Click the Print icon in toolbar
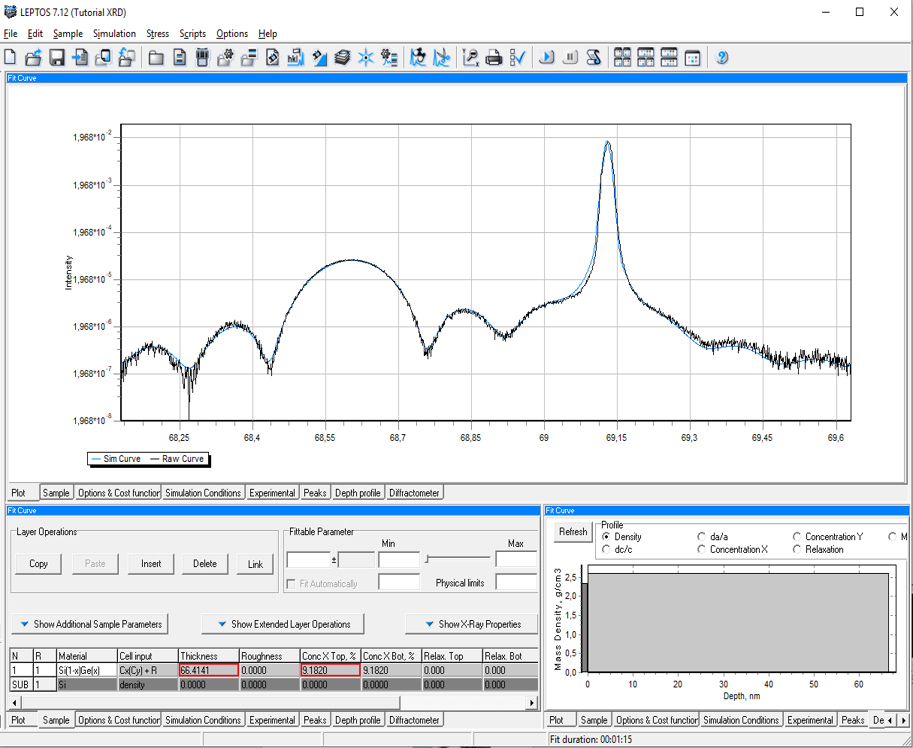The width and height of the screenshot is (913, 748). coord(494,58)
